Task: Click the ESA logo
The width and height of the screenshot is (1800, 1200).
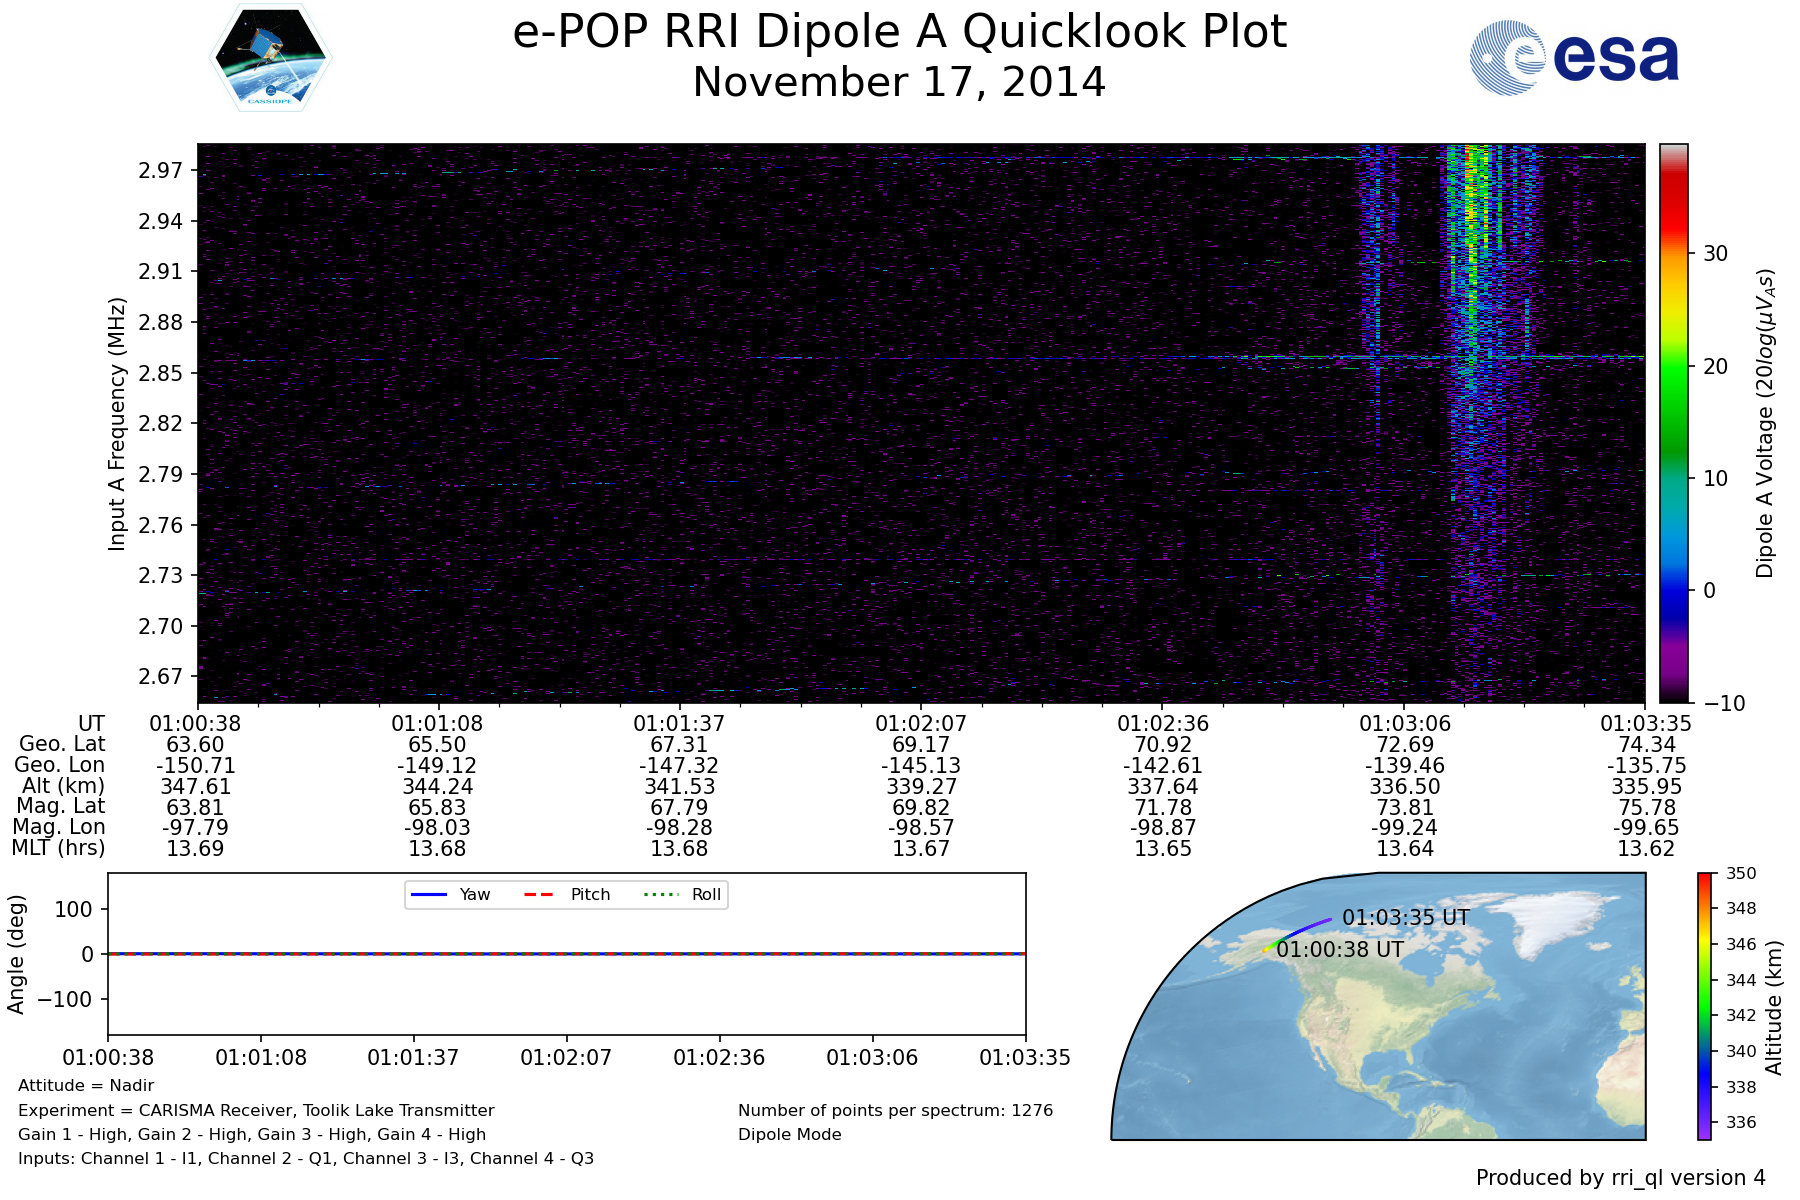Action: 1574,58
